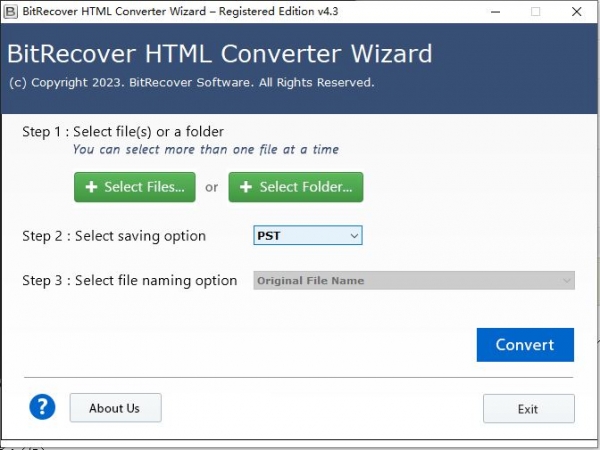600x450 pixels.
Task: Minimize the HTML Converter Wizard window
Action: click(496, 12)
